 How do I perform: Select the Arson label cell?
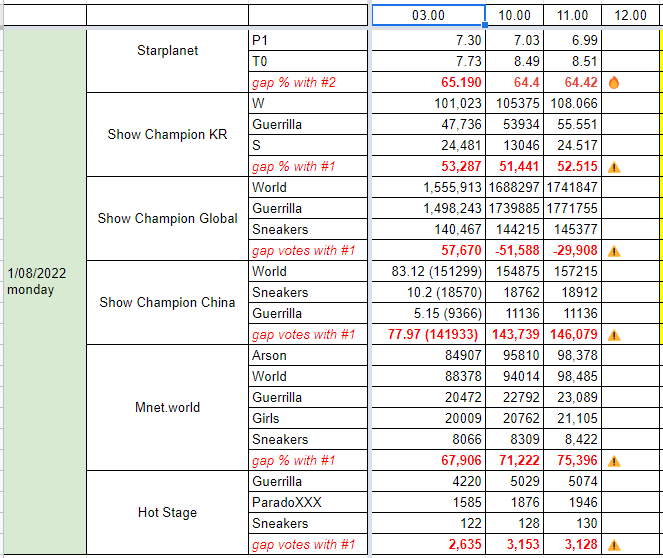[308, 355]
